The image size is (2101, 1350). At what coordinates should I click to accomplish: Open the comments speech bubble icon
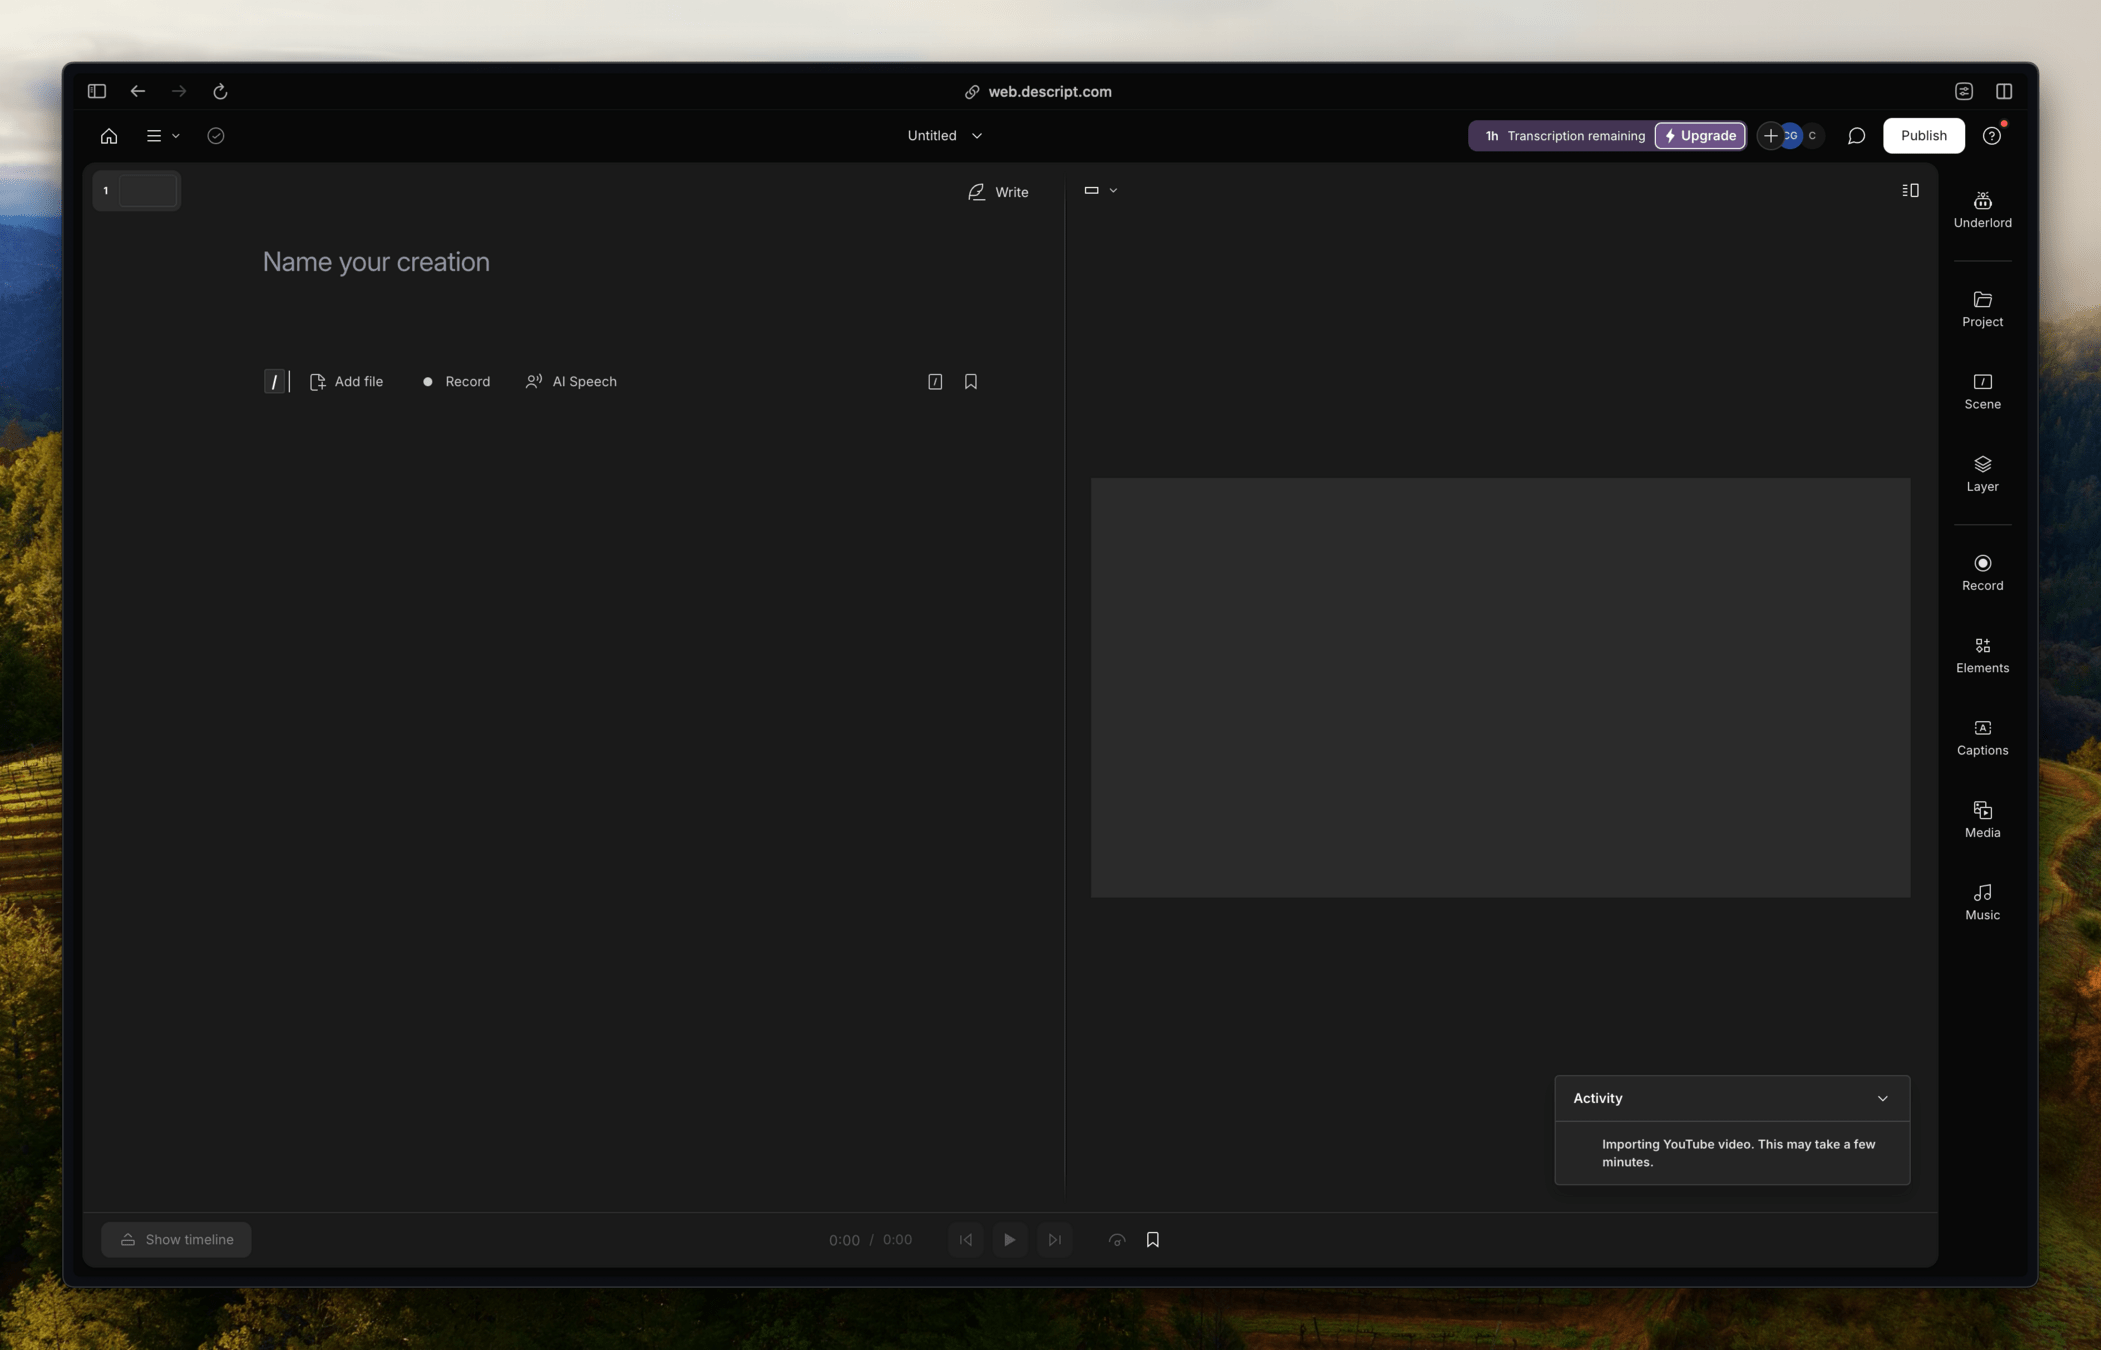coord(1855,136)
